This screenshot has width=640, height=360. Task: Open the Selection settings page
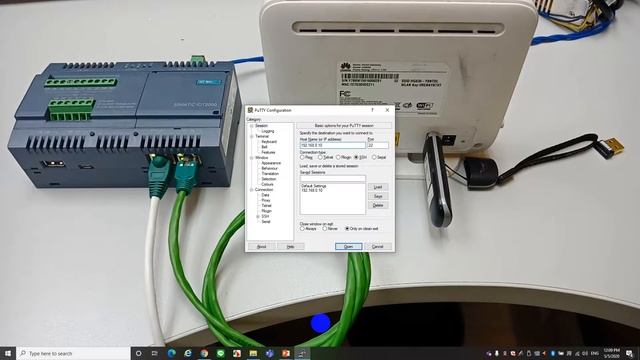(269, 179)
